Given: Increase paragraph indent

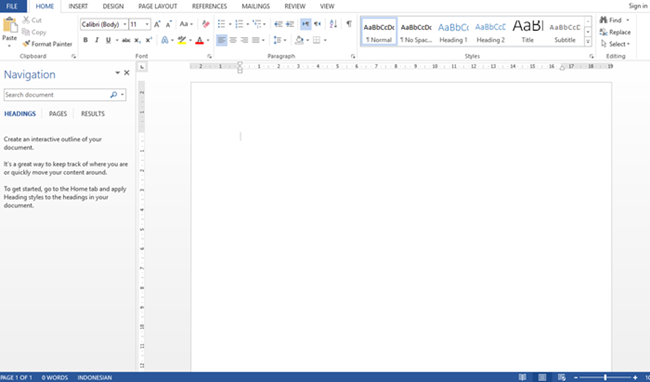Looking at the screenshot, I should (290, 24).
